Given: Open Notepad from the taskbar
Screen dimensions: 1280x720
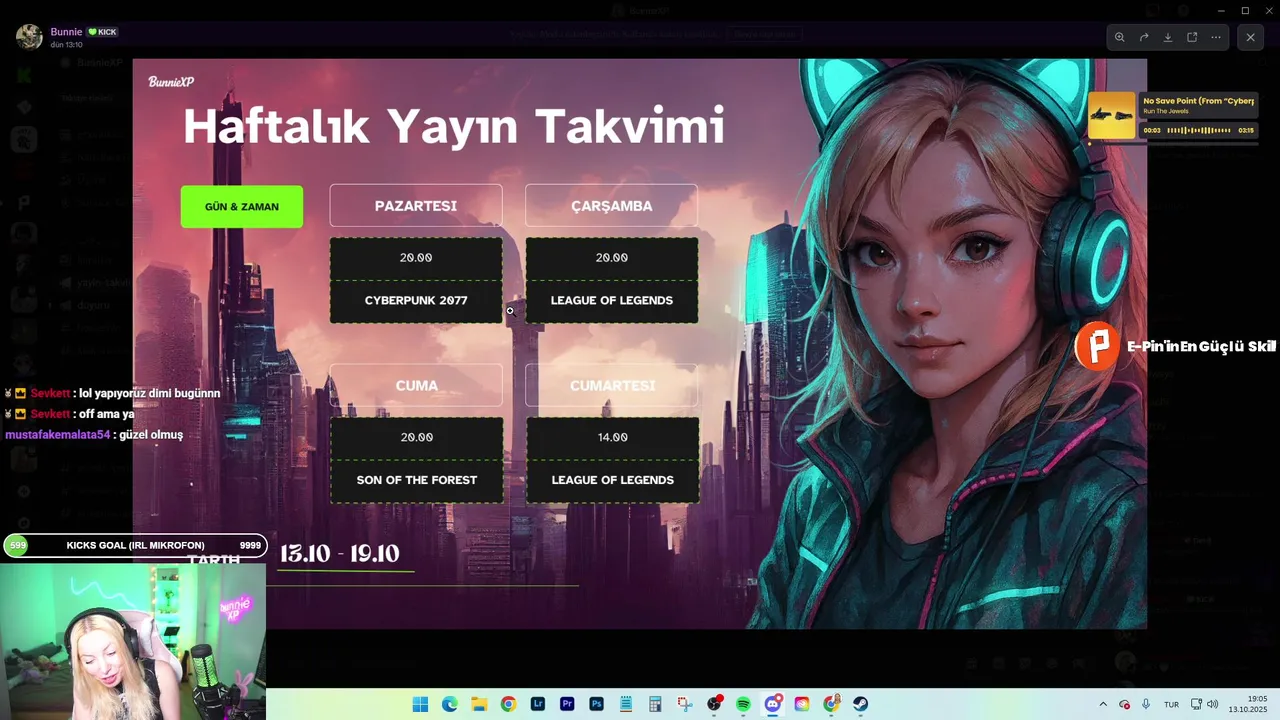Looking at the screenshot, I should [626, 704].
